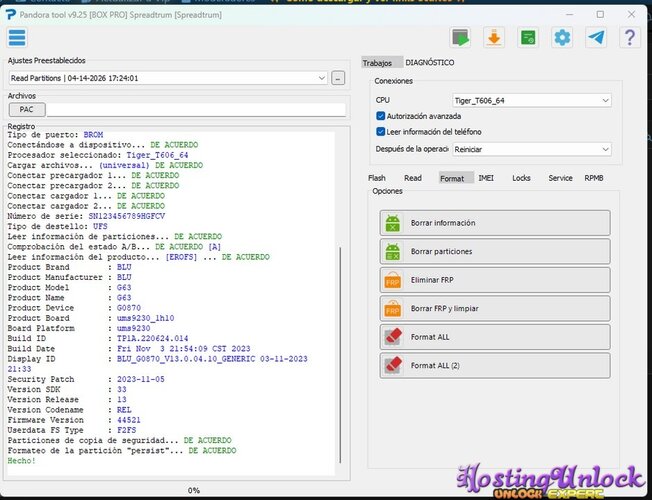Click eraser icon on Format ALL
Image resolution: width=652 pixels, height=500 pixels.
(393, 337)
